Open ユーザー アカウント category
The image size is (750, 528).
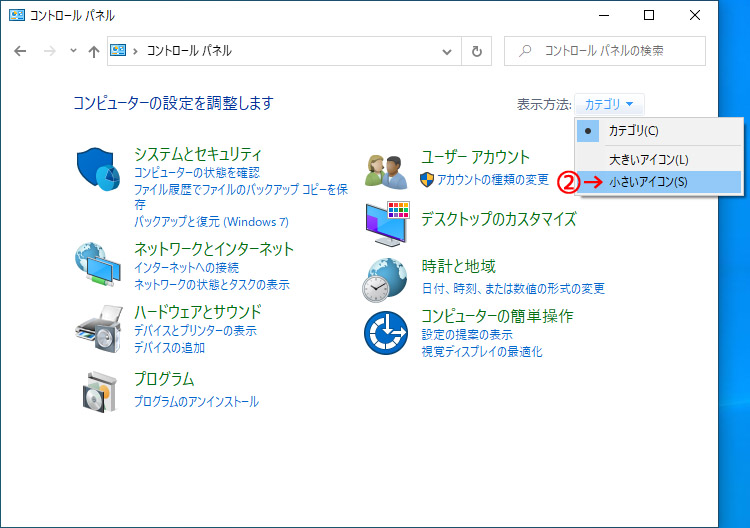click(x=475, y=156)
